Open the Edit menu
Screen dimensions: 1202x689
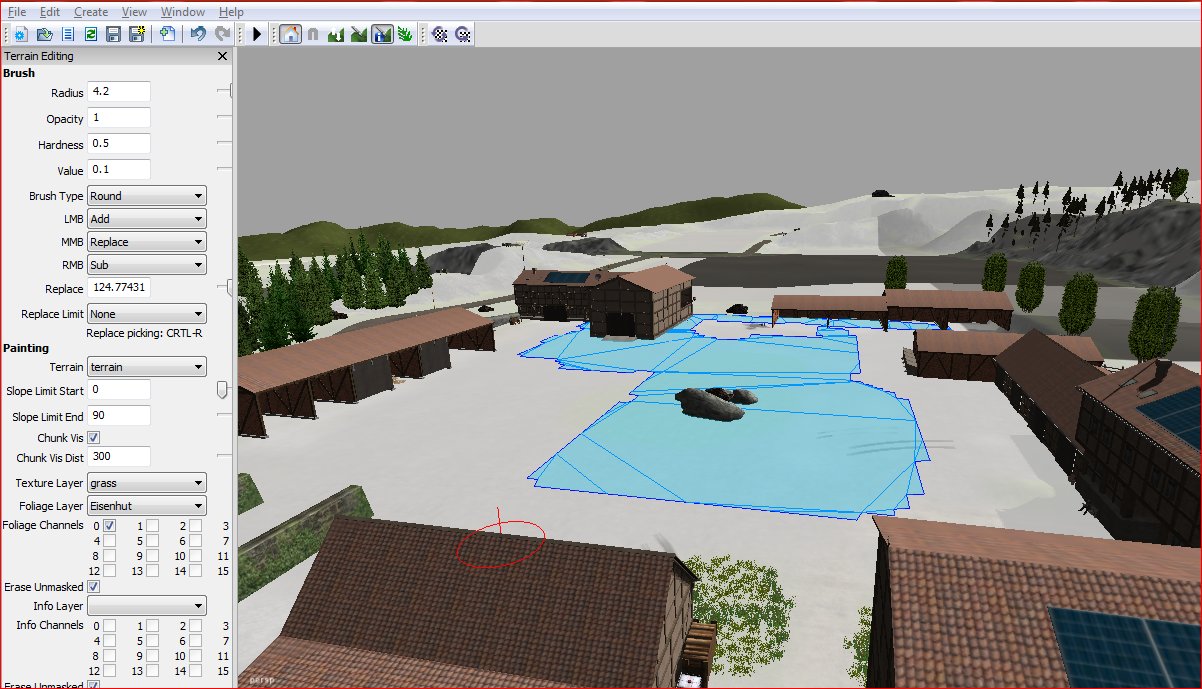(x=50, y=12)
